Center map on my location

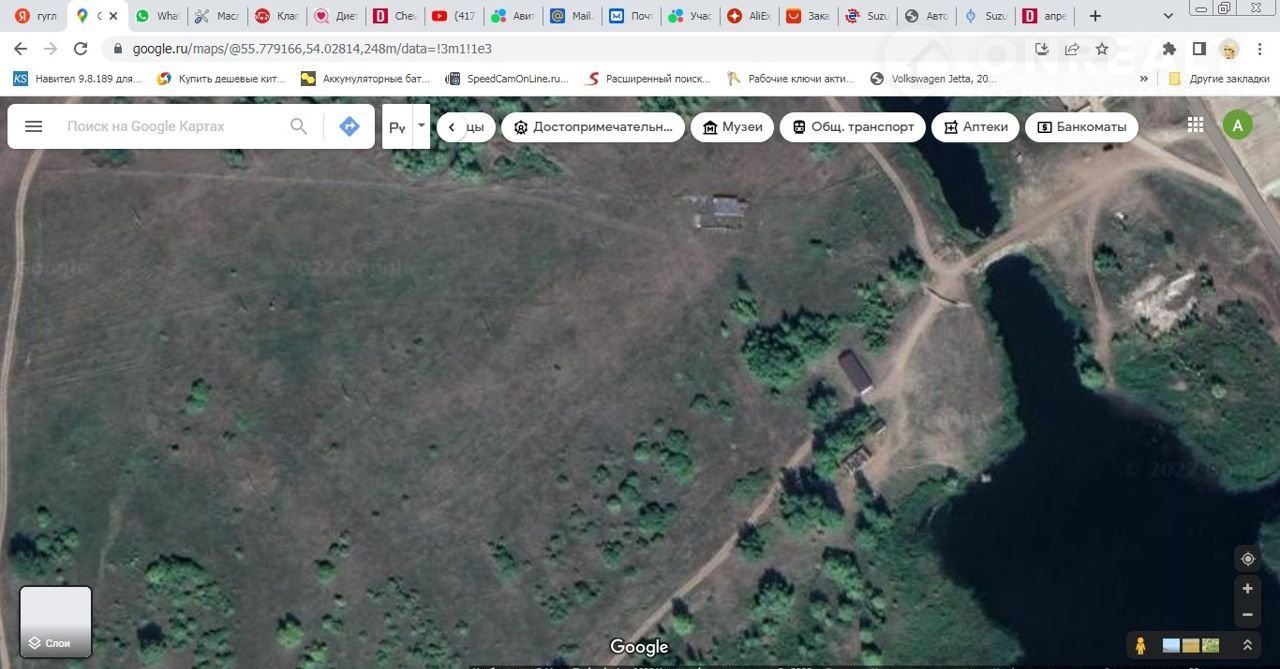pos(1247,559)
